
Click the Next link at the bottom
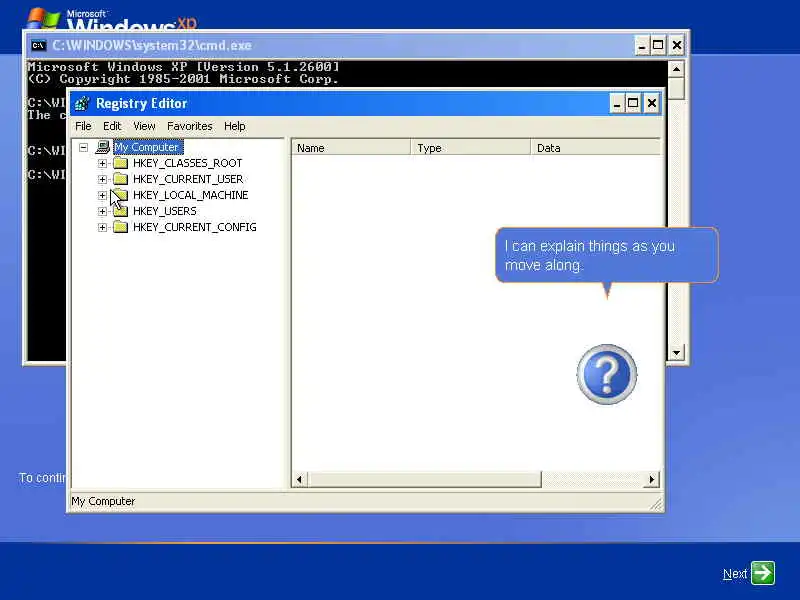[x=735, y=574]
